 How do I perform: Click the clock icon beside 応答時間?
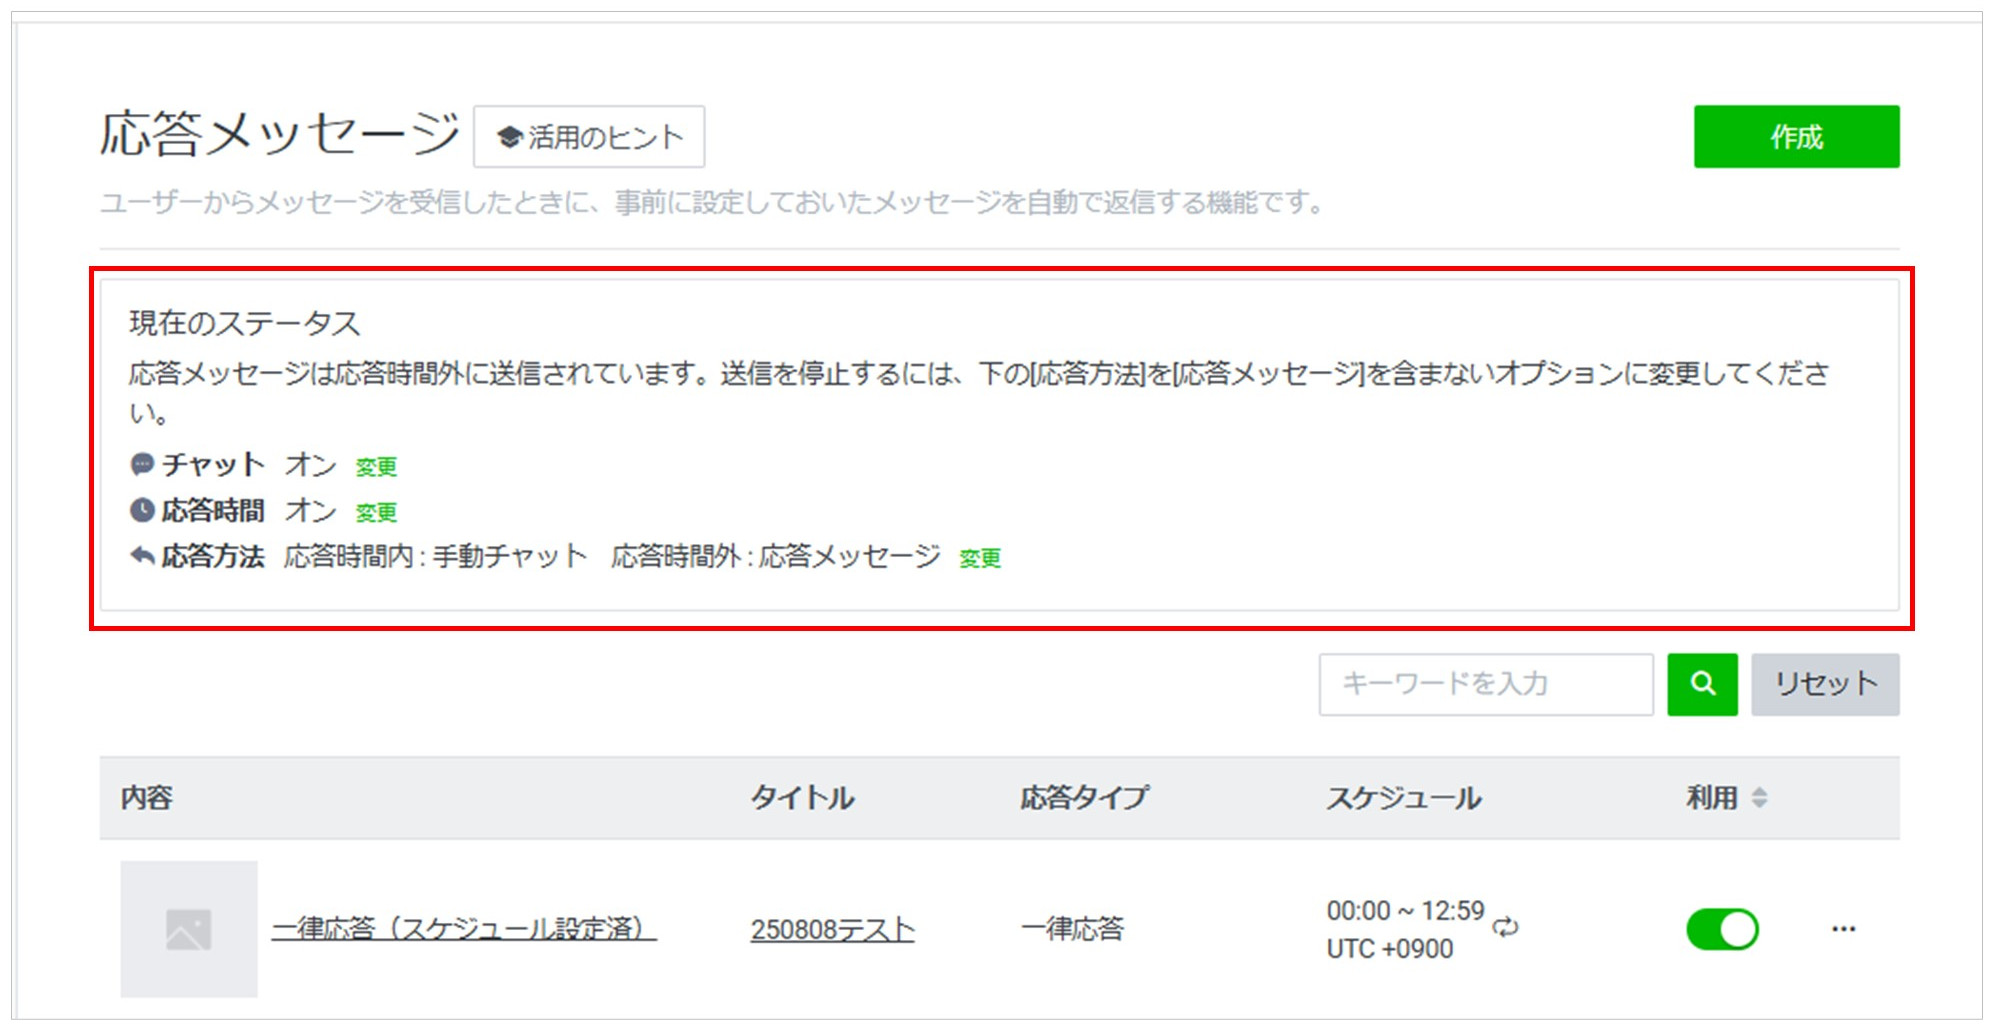point(141,510)
